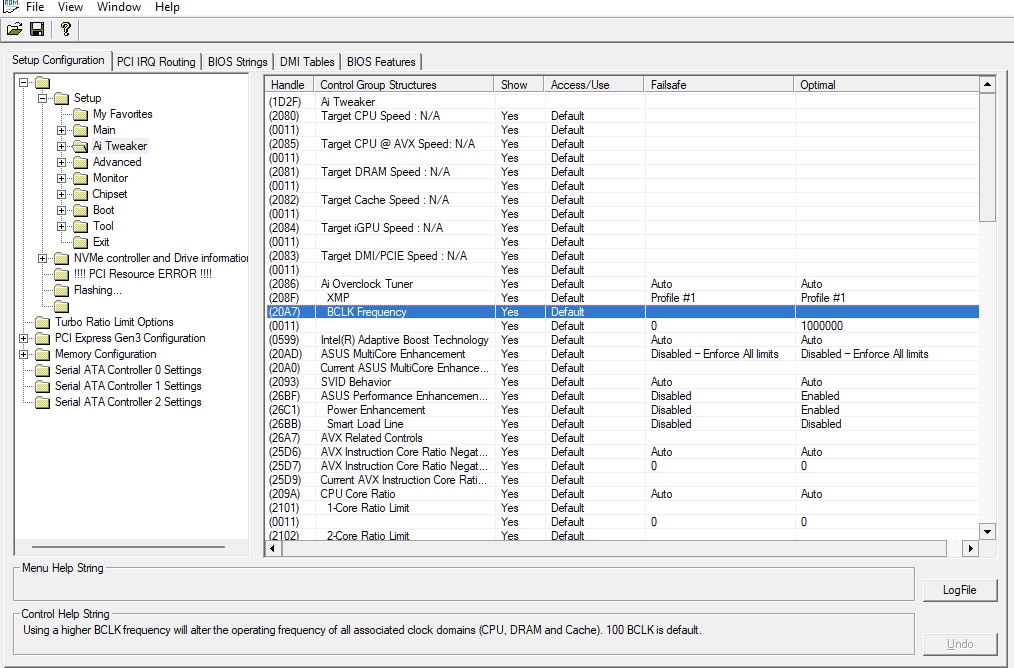Switch to the PCI IRQ Routing tab
1014x668 pixels.
pyautogui.click(x=156, y=62)
